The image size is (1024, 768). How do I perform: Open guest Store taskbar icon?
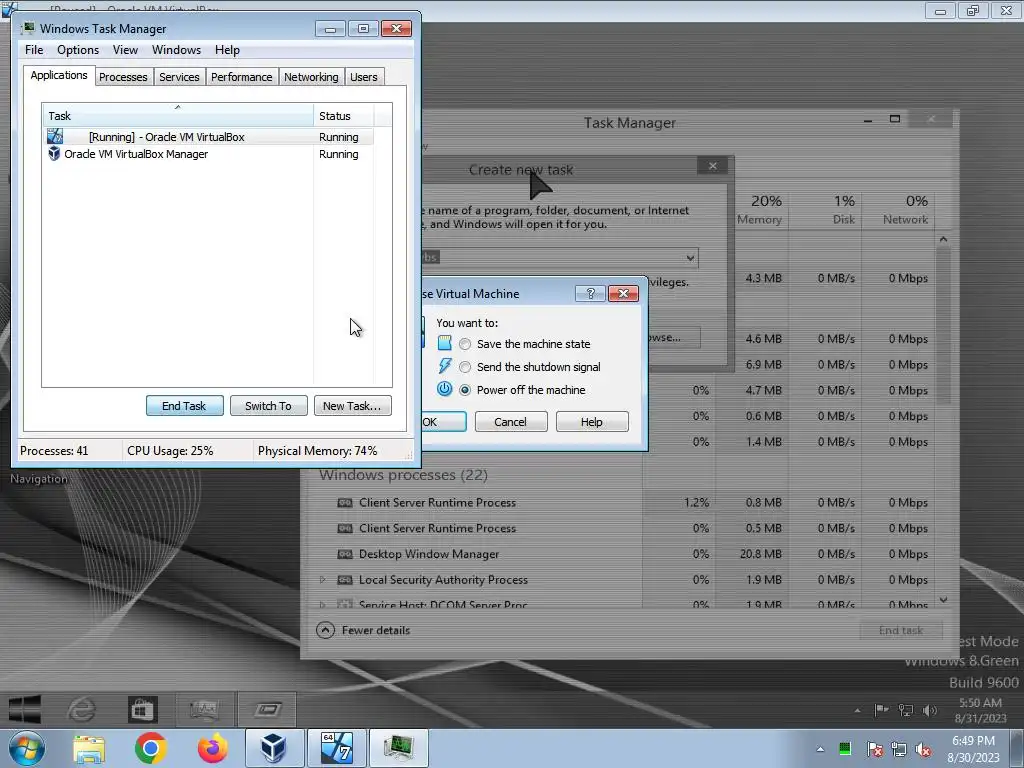[x=142, y=709]
